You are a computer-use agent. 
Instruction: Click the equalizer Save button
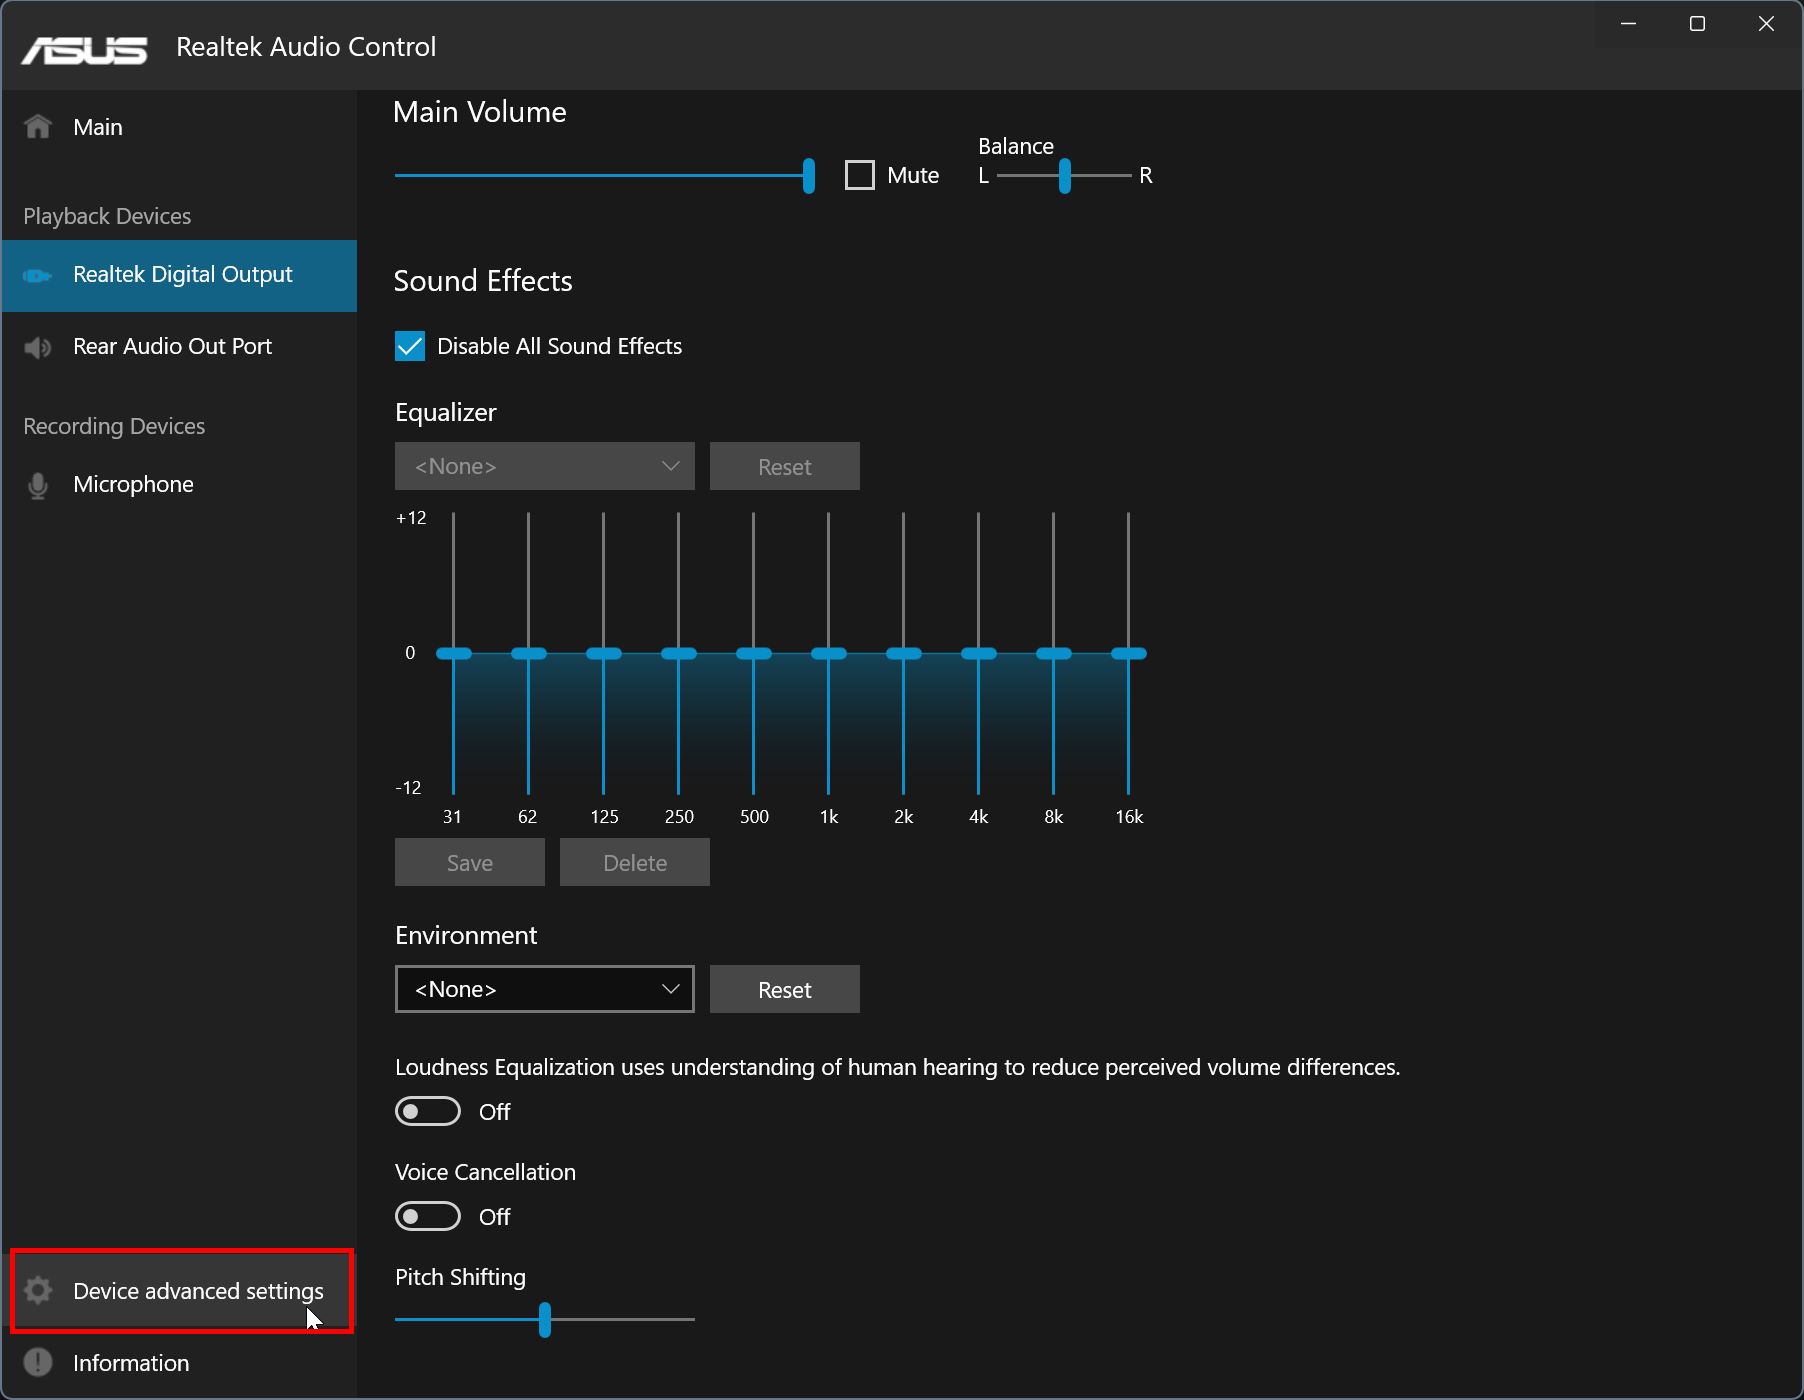point(470,862)
